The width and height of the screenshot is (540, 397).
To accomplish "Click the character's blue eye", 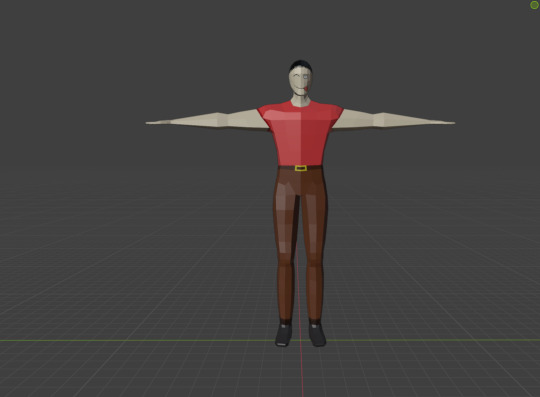I will (305, 77).
